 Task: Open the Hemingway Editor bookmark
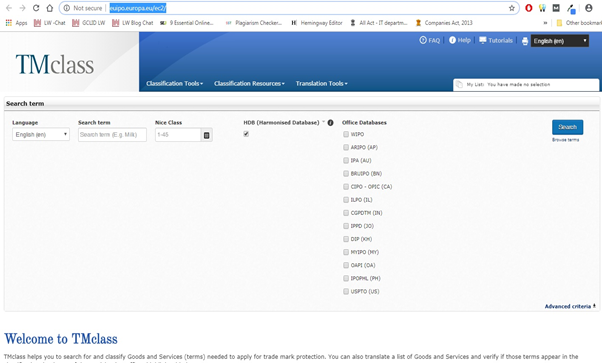click(317, 23)
